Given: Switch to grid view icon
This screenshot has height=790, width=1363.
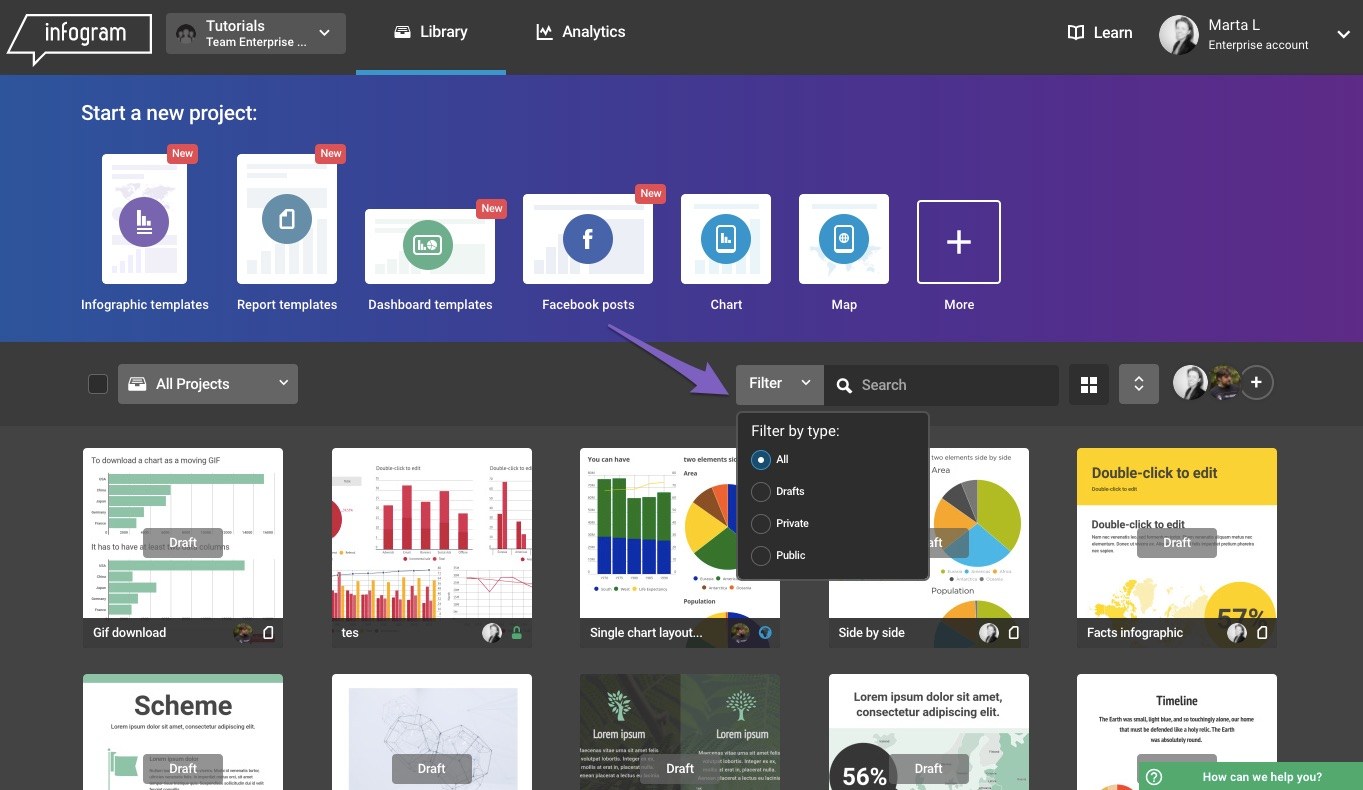Looking at the screenshot, I should click(x=1089, y=385).
